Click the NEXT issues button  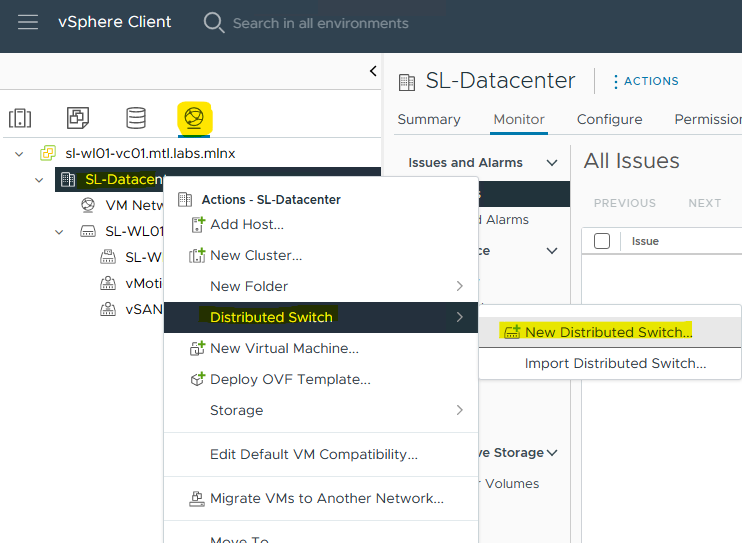[705, 203]
